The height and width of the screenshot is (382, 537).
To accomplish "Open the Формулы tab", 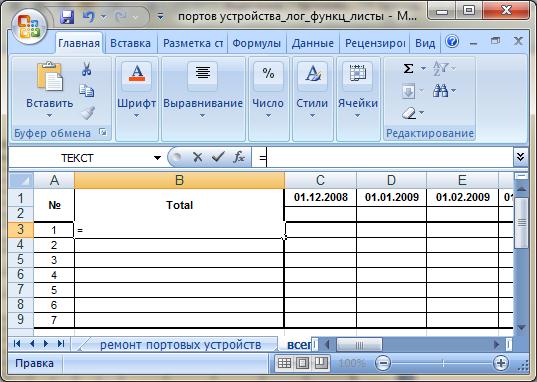I will click(257, 43).
